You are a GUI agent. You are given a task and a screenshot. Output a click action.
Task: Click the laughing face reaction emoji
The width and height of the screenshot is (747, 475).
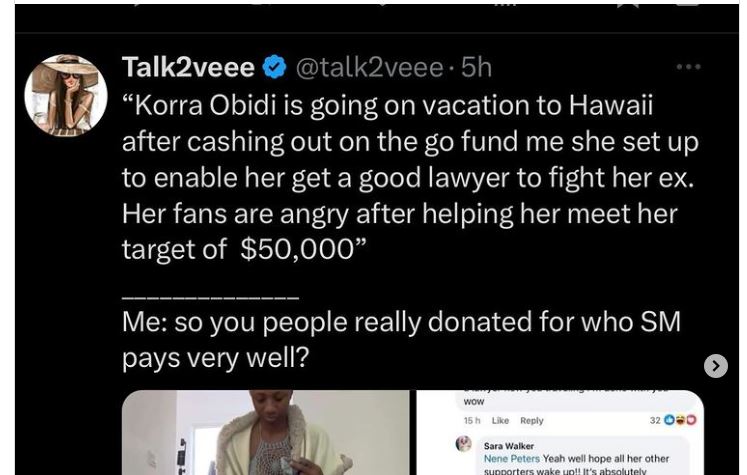[680, 420]
